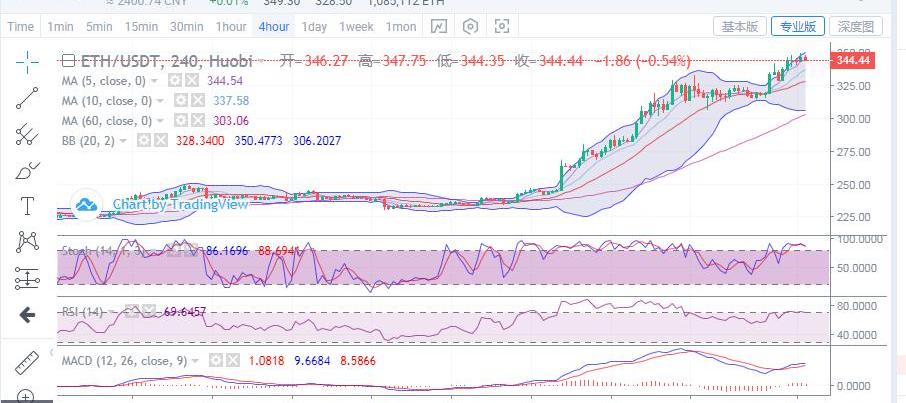Select the trend line drawing tool
The width and height of the screenshot is (906, 403).
click(x=27, y=98)
